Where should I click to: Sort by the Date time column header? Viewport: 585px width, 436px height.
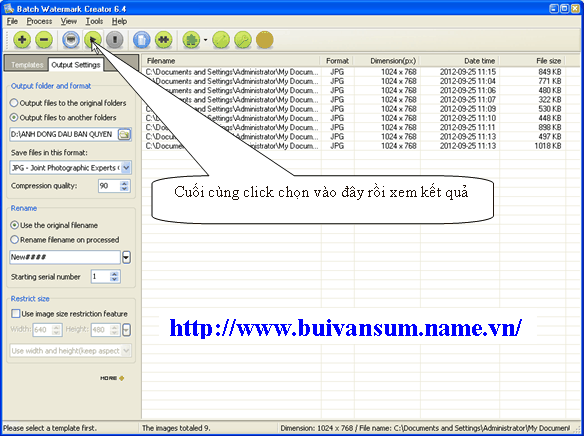tap(460, 61)
